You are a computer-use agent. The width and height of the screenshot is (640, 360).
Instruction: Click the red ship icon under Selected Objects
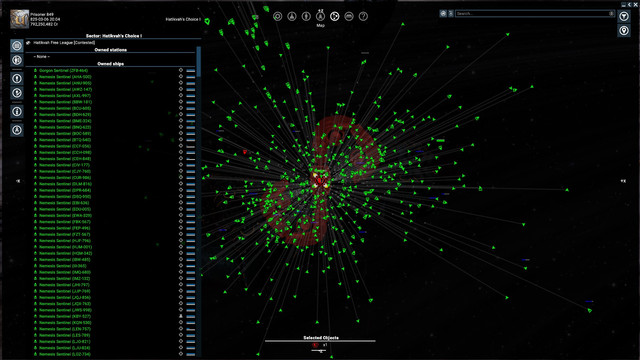[316, 345]
